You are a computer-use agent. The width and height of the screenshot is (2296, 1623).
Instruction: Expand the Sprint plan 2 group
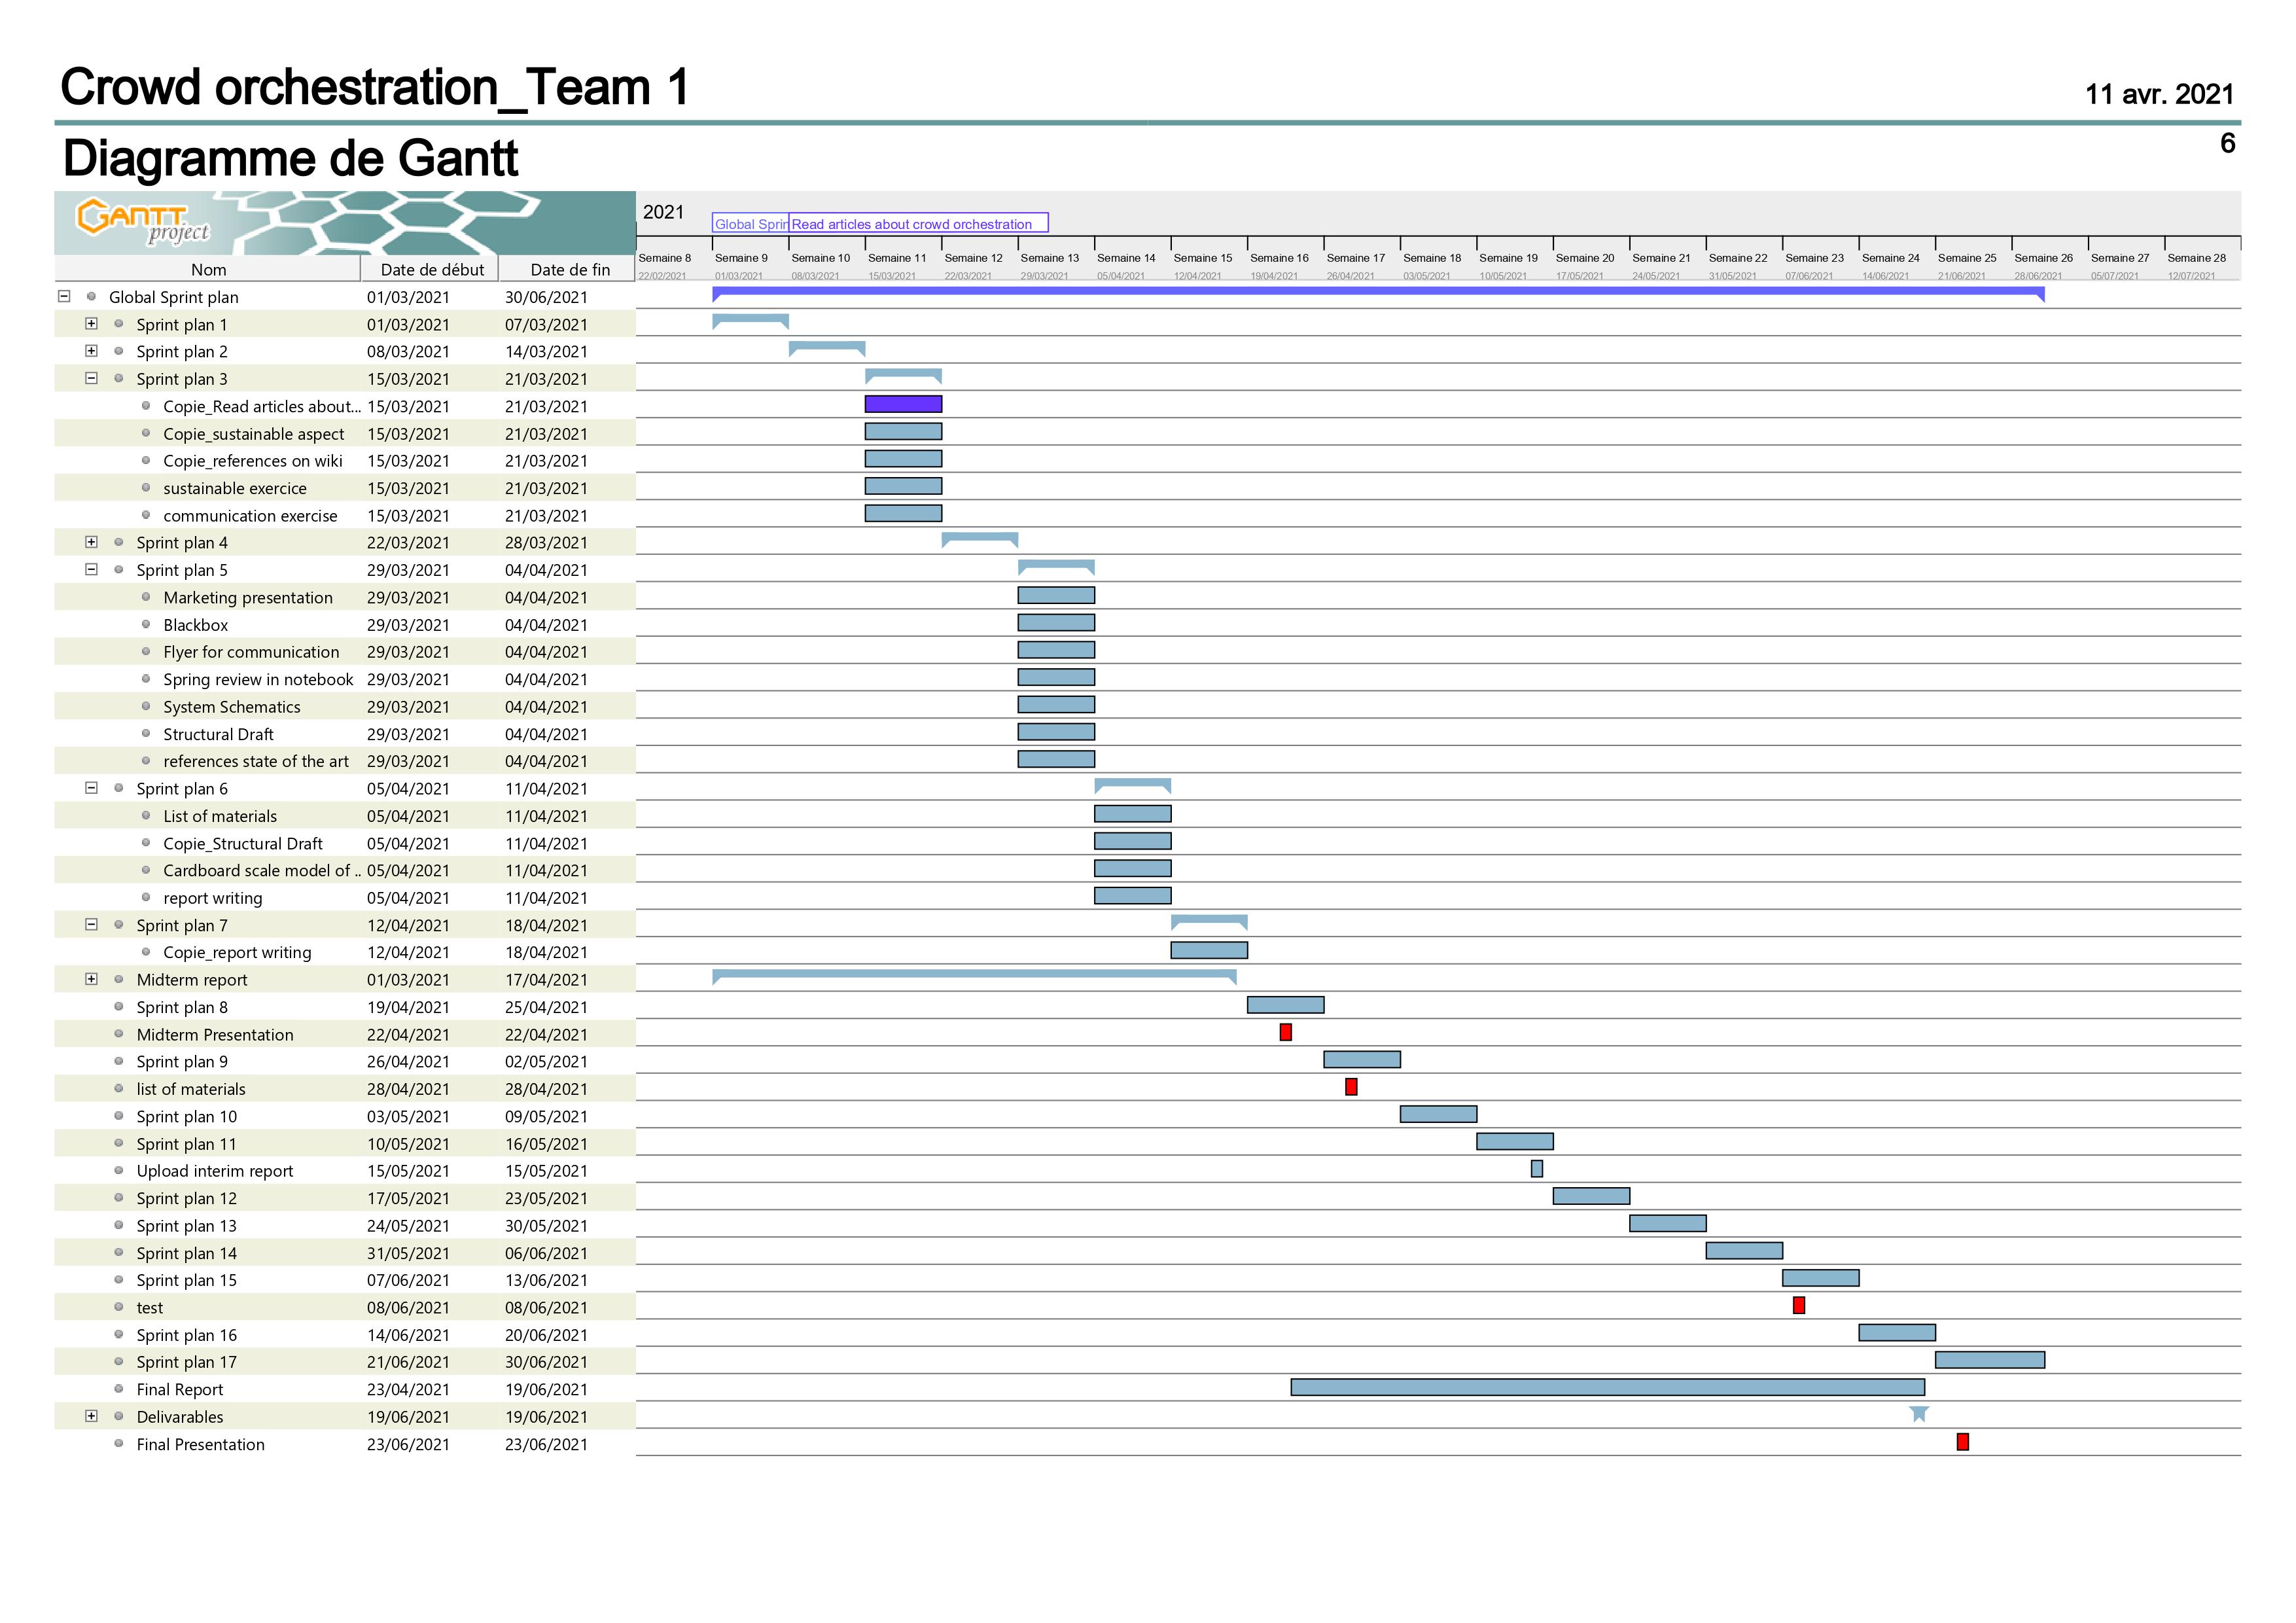coord(91,351)
